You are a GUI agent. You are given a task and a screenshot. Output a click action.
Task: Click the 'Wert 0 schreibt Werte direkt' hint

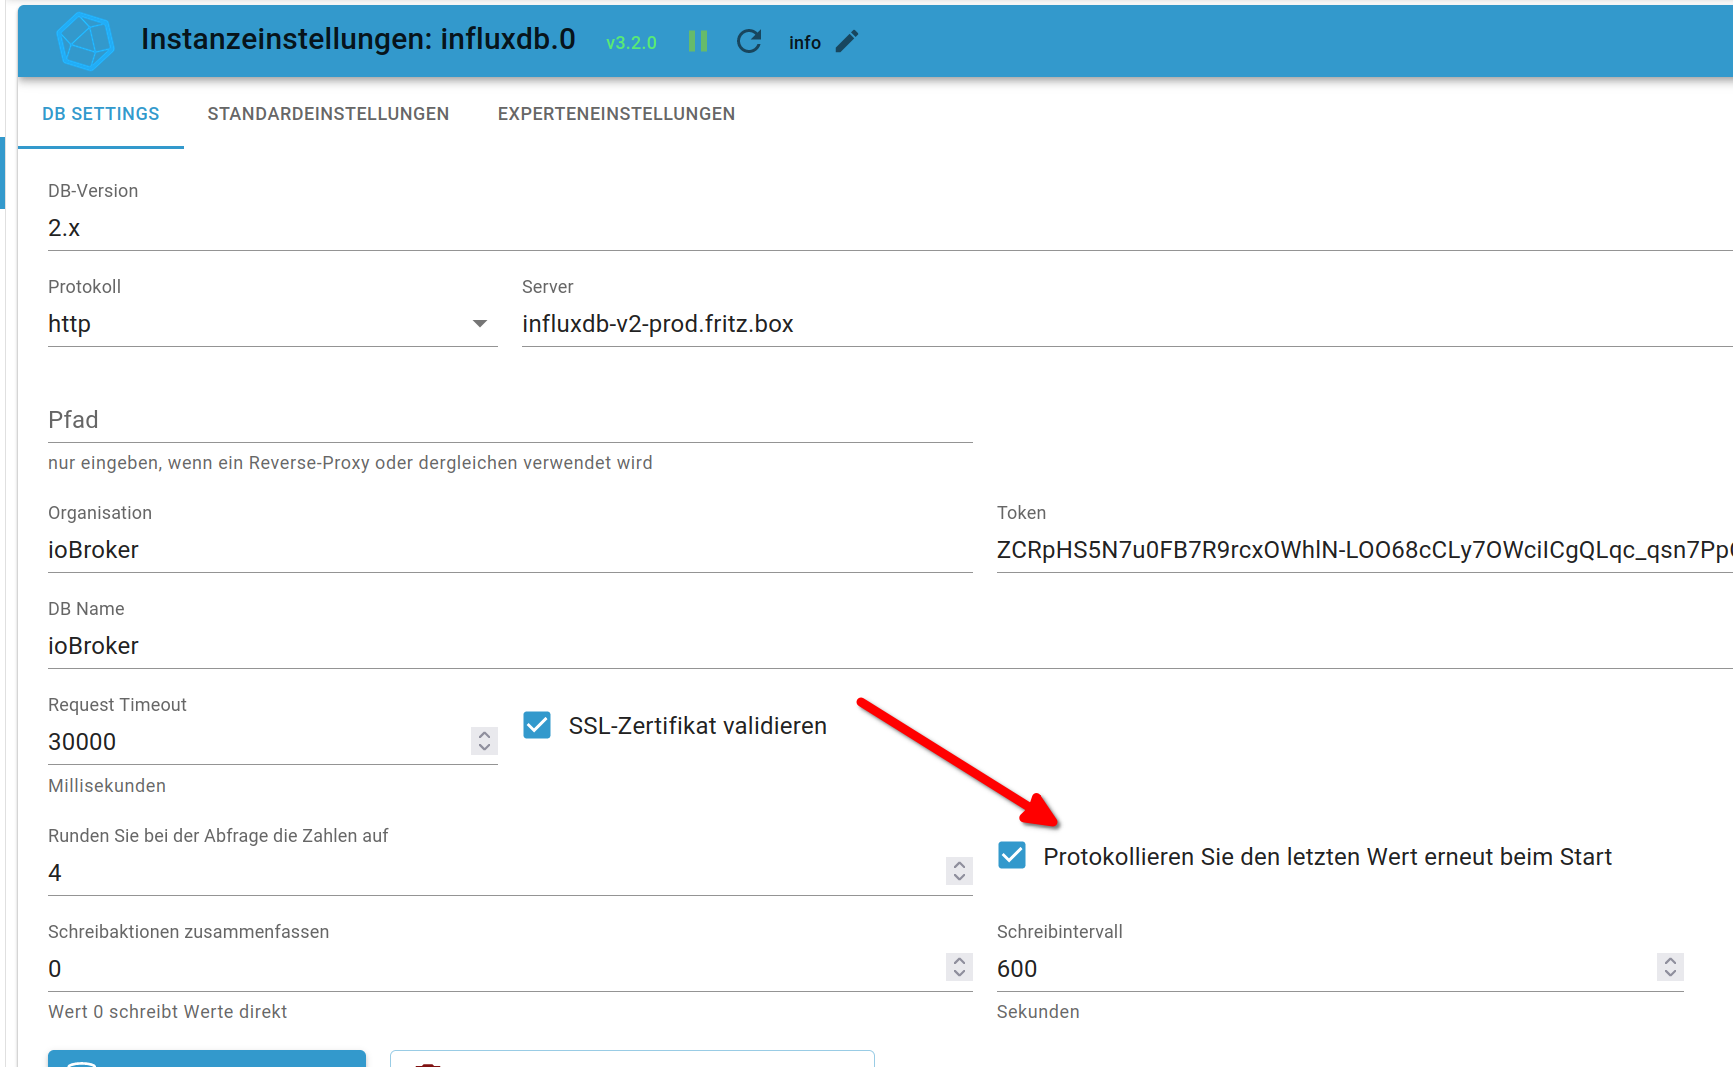167,1012
